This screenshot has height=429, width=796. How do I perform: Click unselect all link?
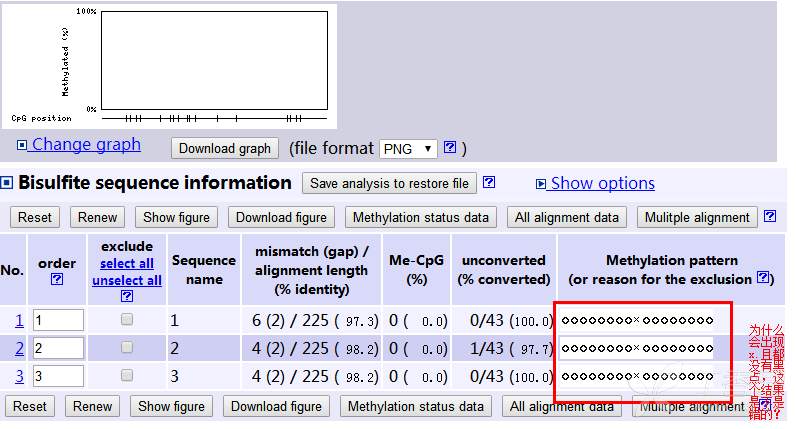[x=127, y=280]
